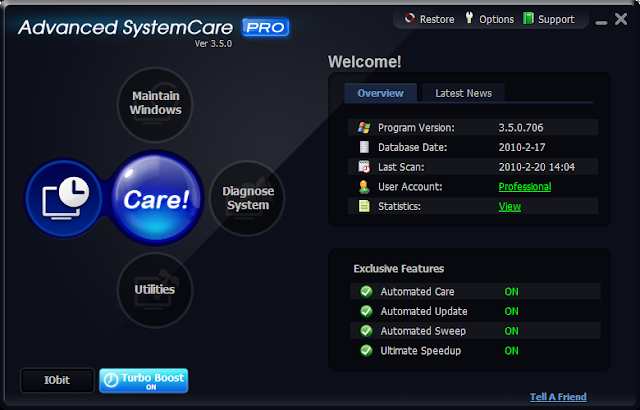This screenshot has height=410, width=640.
Task: Click the Automated Sweep label
Action: 423,331
